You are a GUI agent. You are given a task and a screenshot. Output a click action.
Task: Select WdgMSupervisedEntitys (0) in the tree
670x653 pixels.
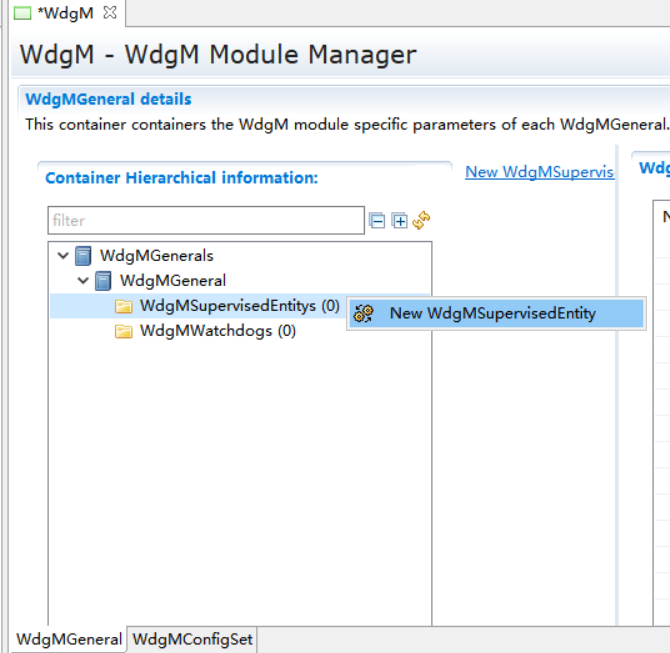[x=240, y=305]
